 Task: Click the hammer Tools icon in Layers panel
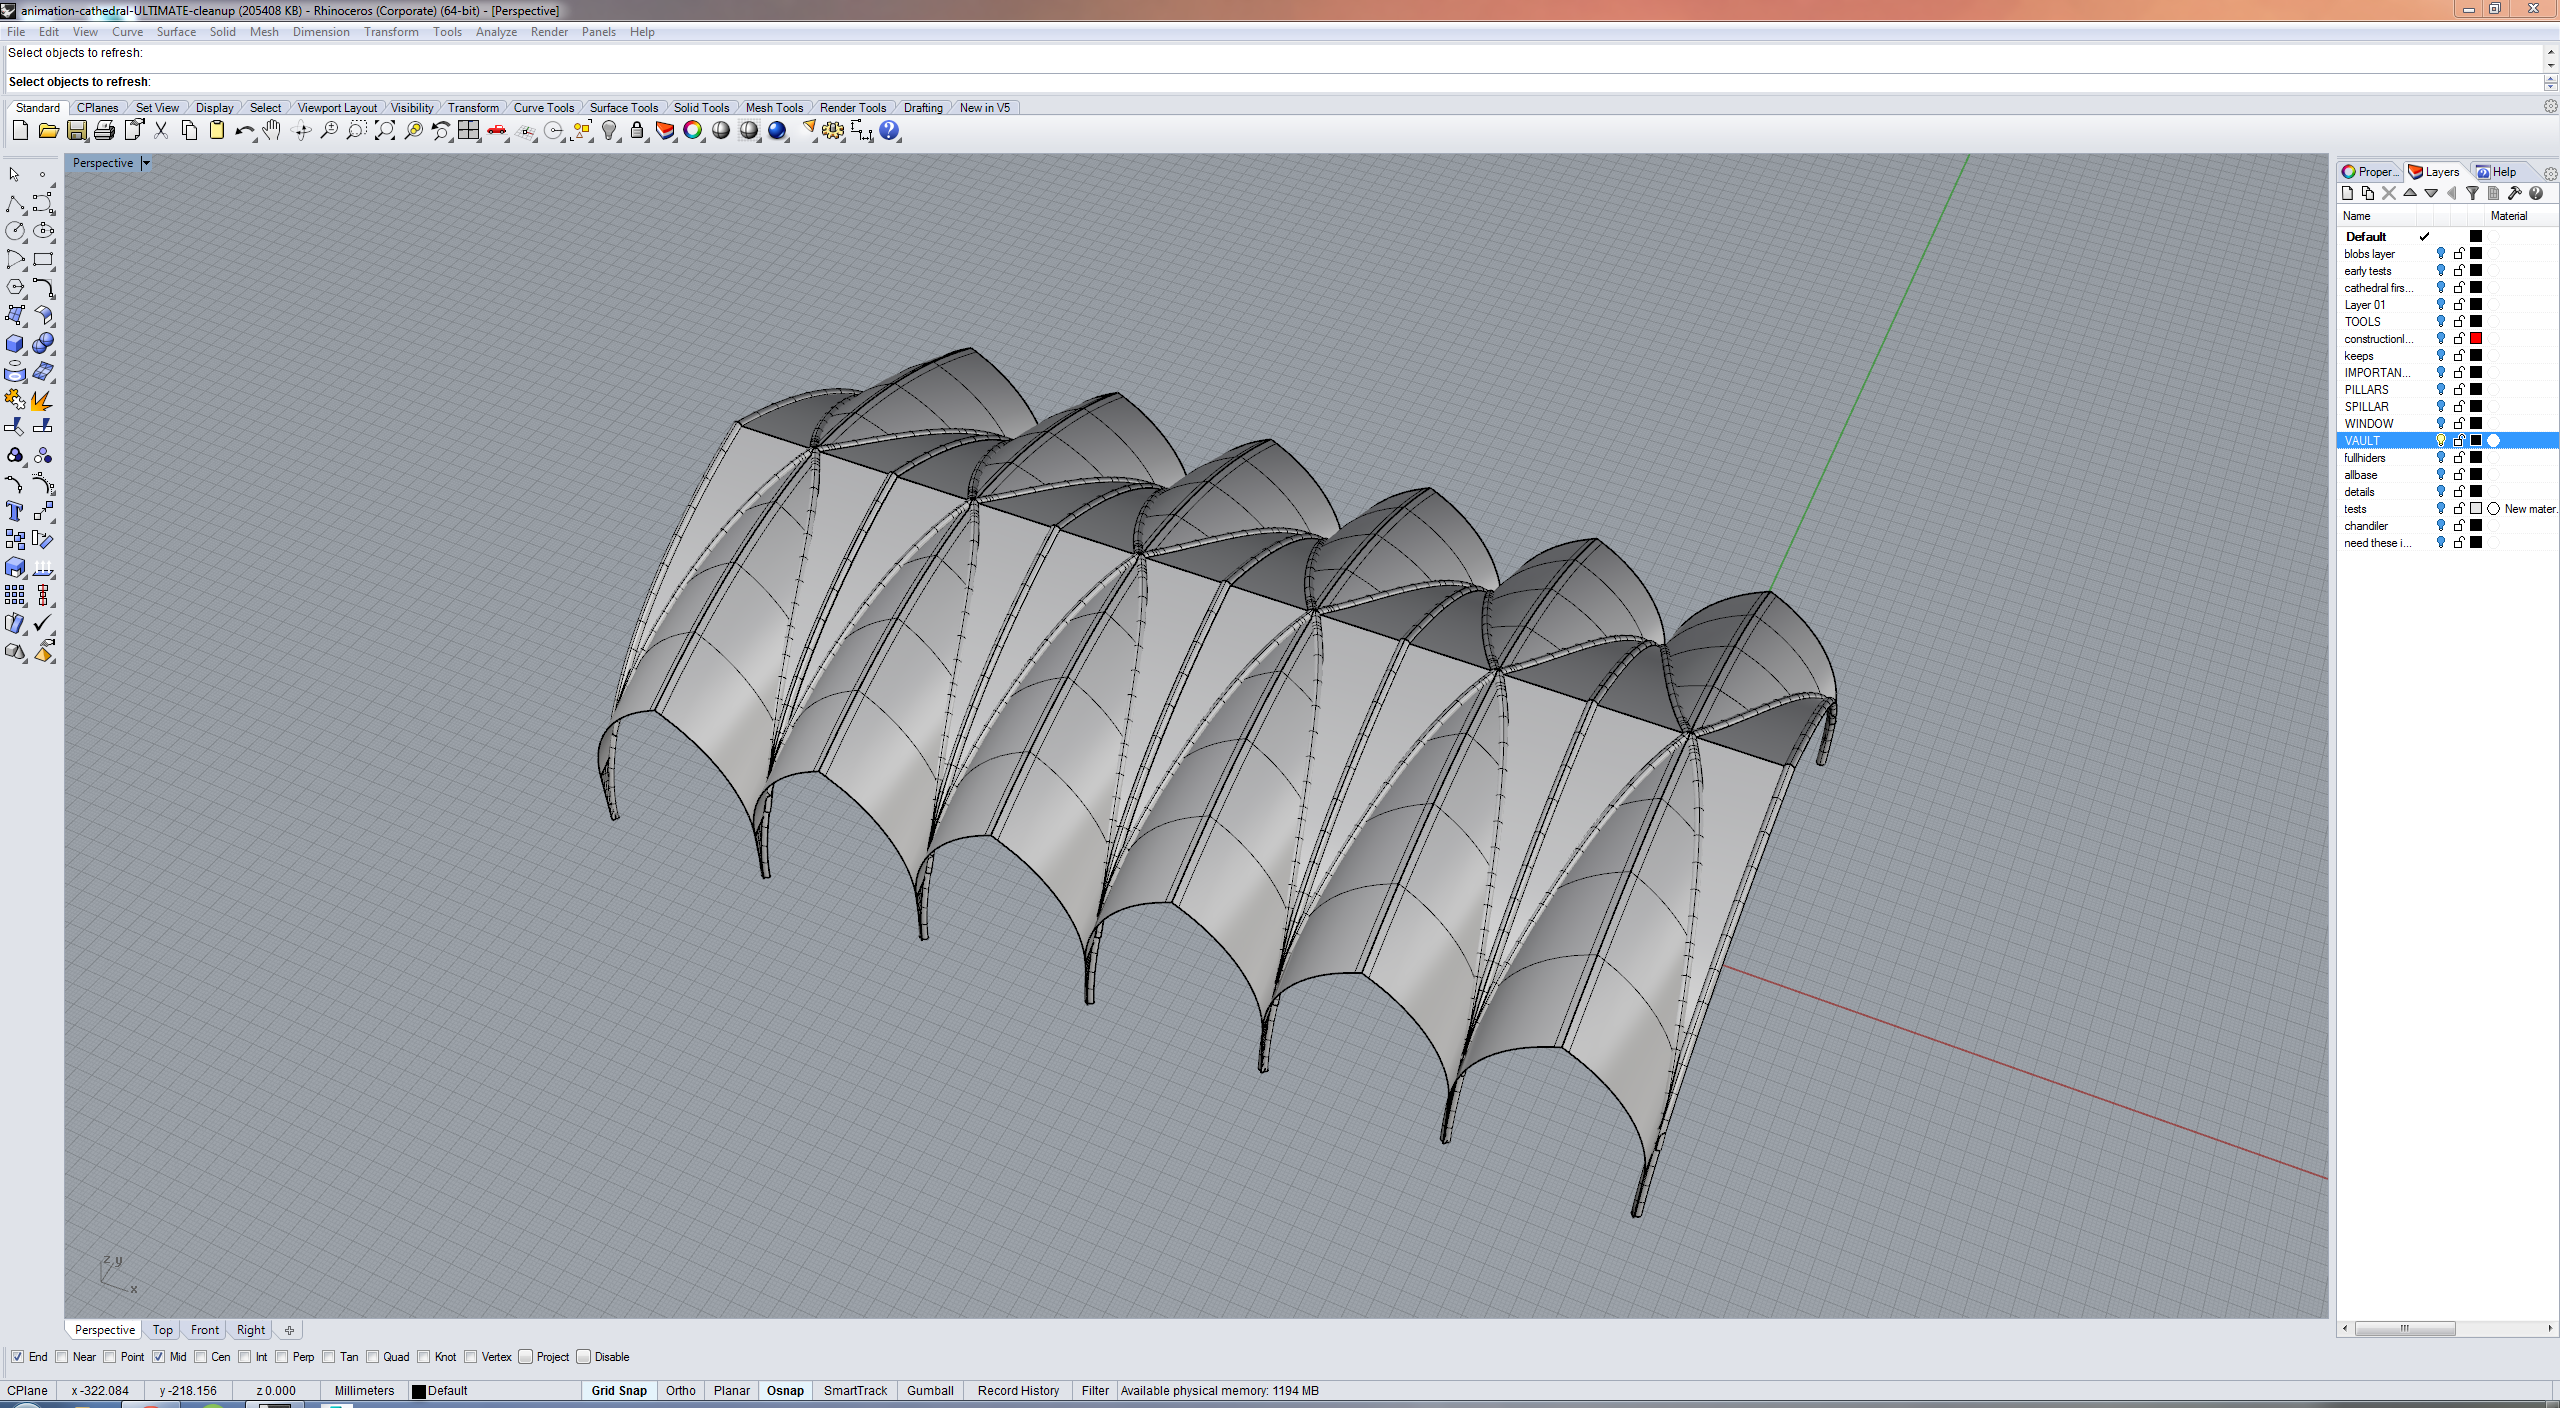(2514, 194)
